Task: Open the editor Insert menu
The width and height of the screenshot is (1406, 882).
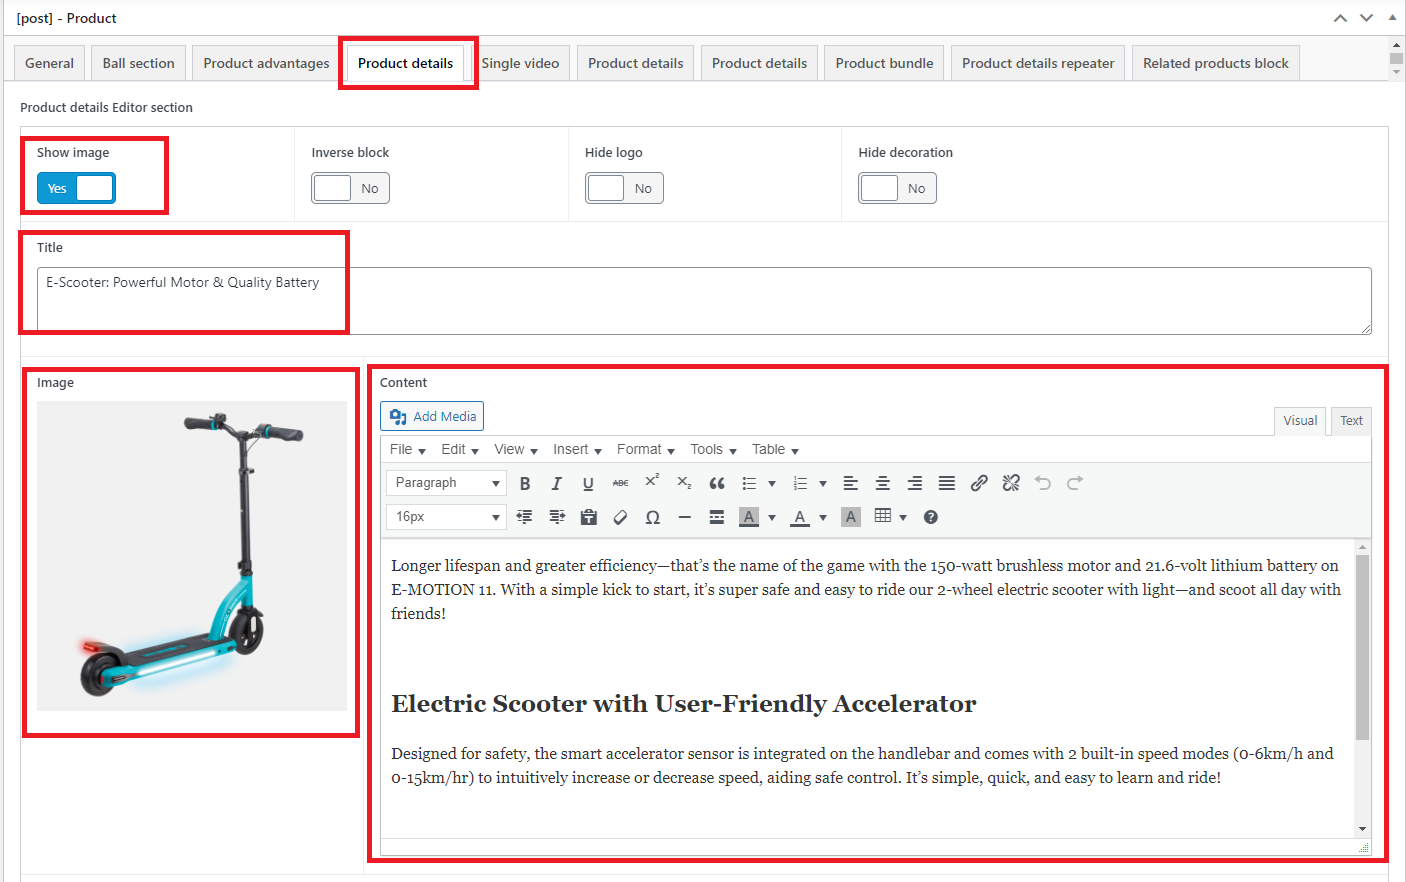Action: click(x=577, y=450)
